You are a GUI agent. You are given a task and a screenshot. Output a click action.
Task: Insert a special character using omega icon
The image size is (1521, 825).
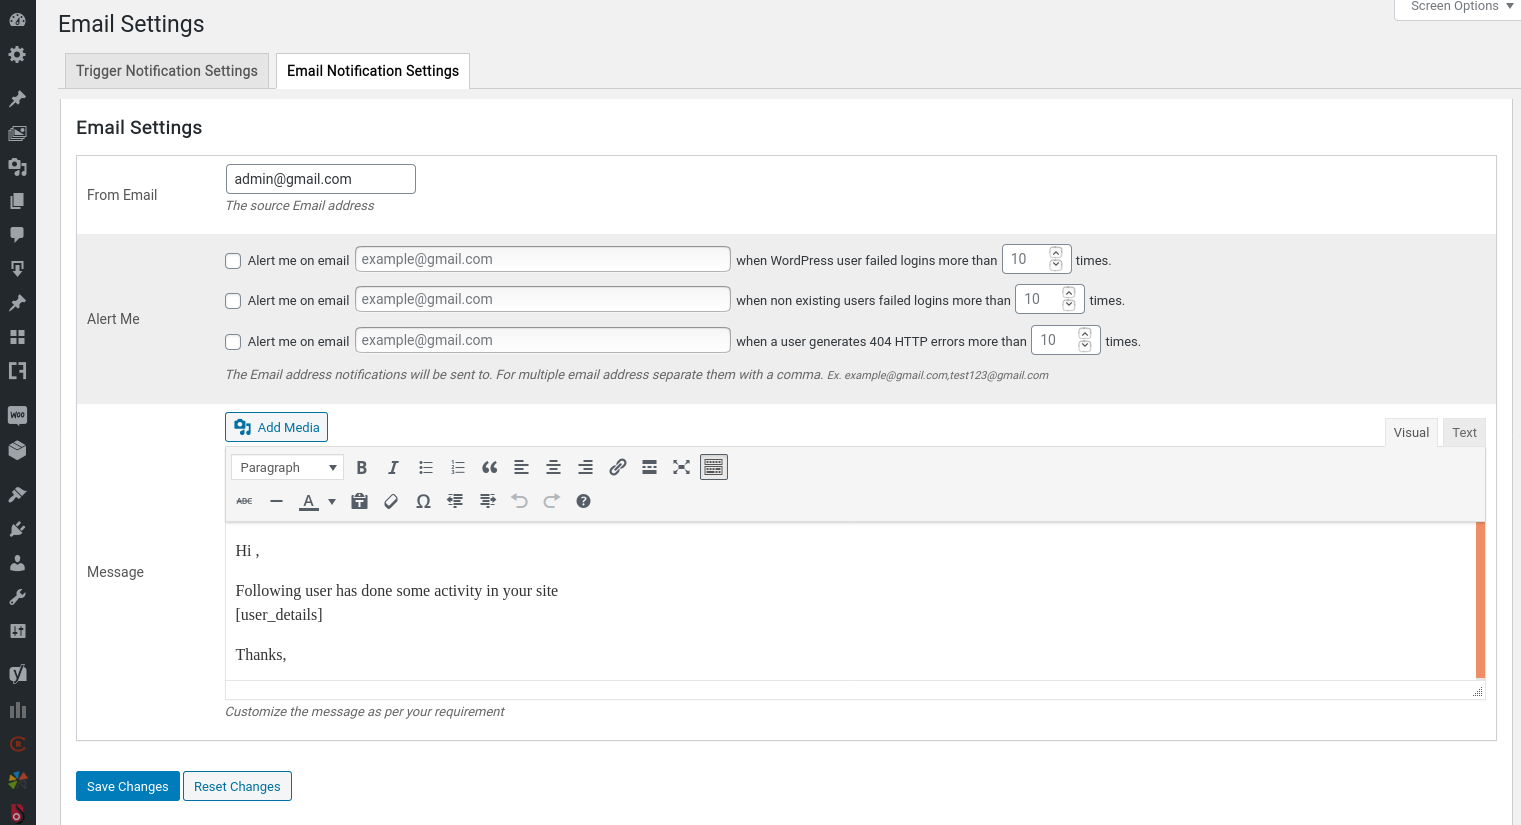click(x=423, y=501)
